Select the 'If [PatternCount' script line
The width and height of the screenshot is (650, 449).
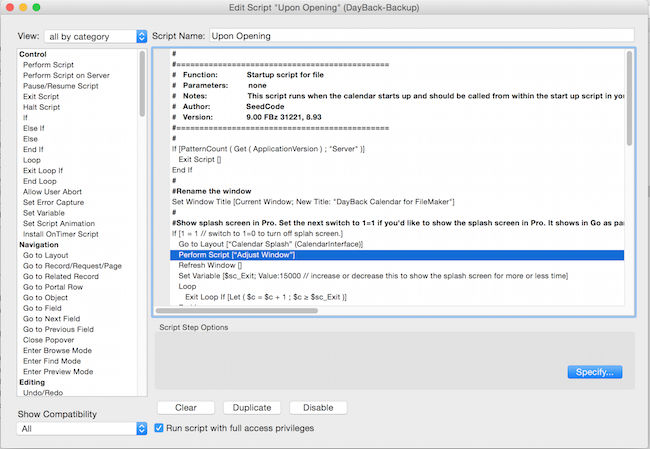(x=268, y=149)
